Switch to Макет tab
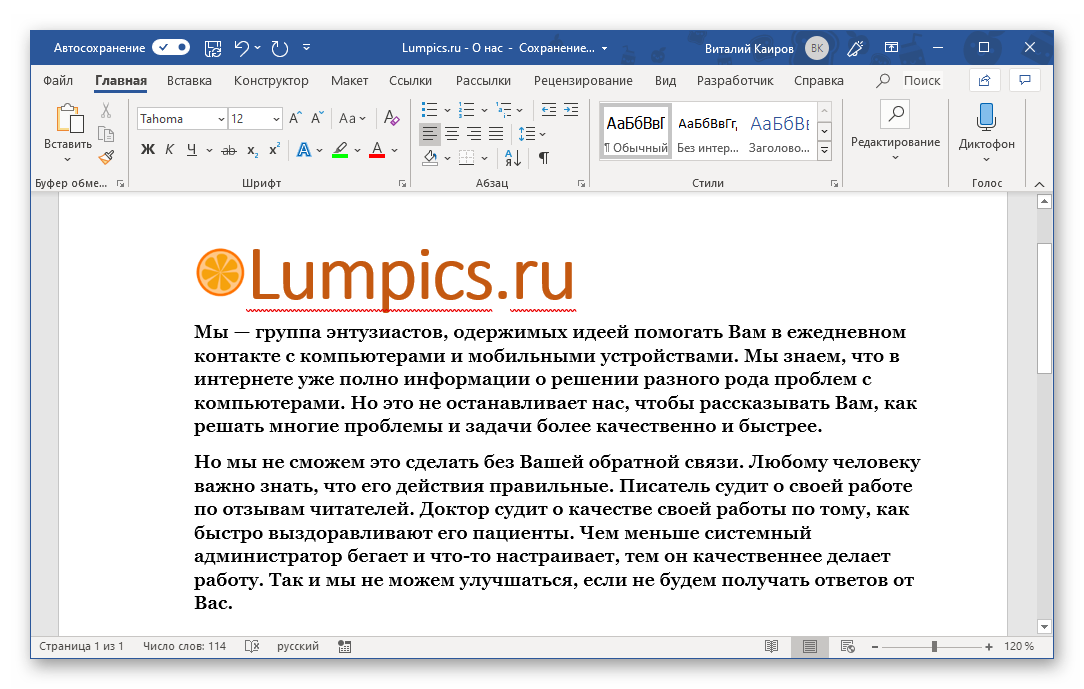1084x689 pixels. tap(349, 81)
